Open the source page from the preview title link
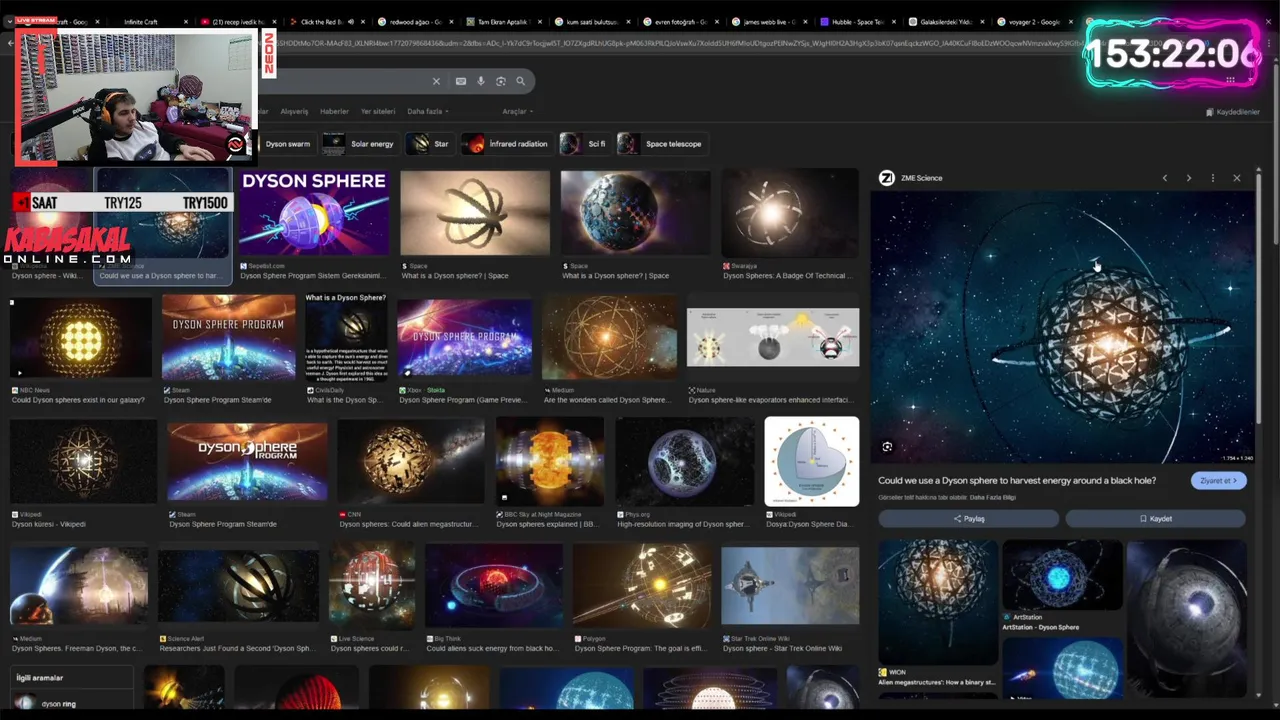The image size is (1280, 720). 1017,481
